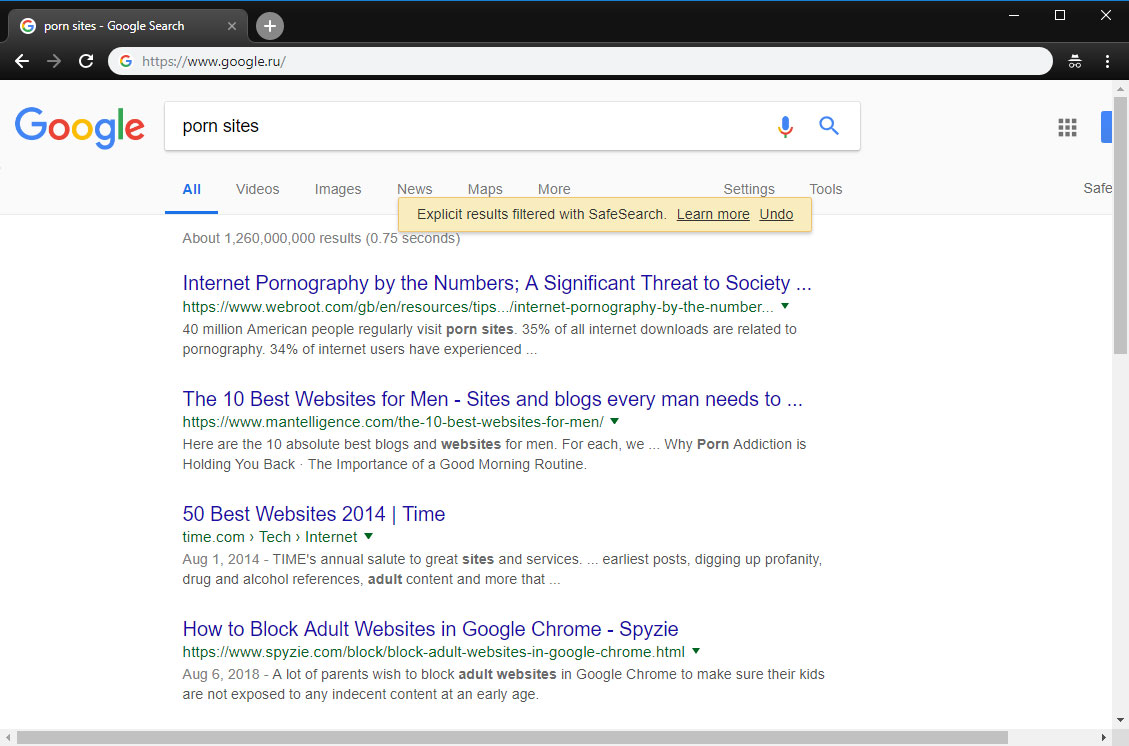The image size is (1129, 746).
Task: Open the dropdown next to the mantelligence.com URL
Action: (x=614, y=421)
